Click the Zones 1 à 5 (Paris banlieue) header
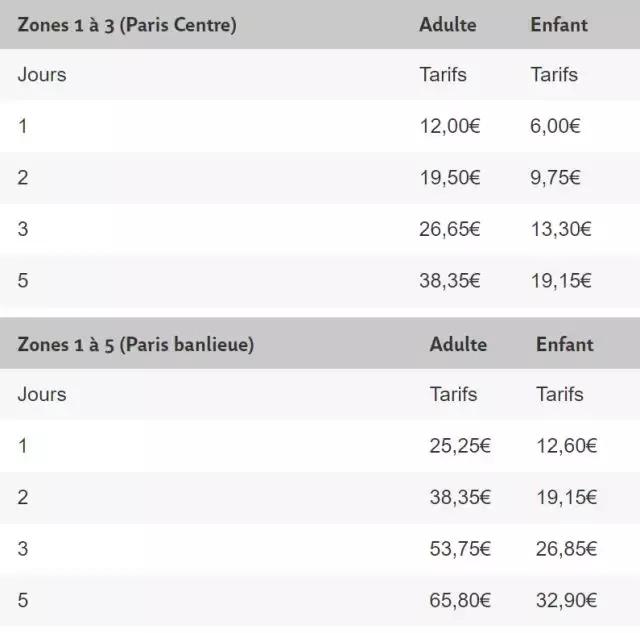 coord(136,345)
